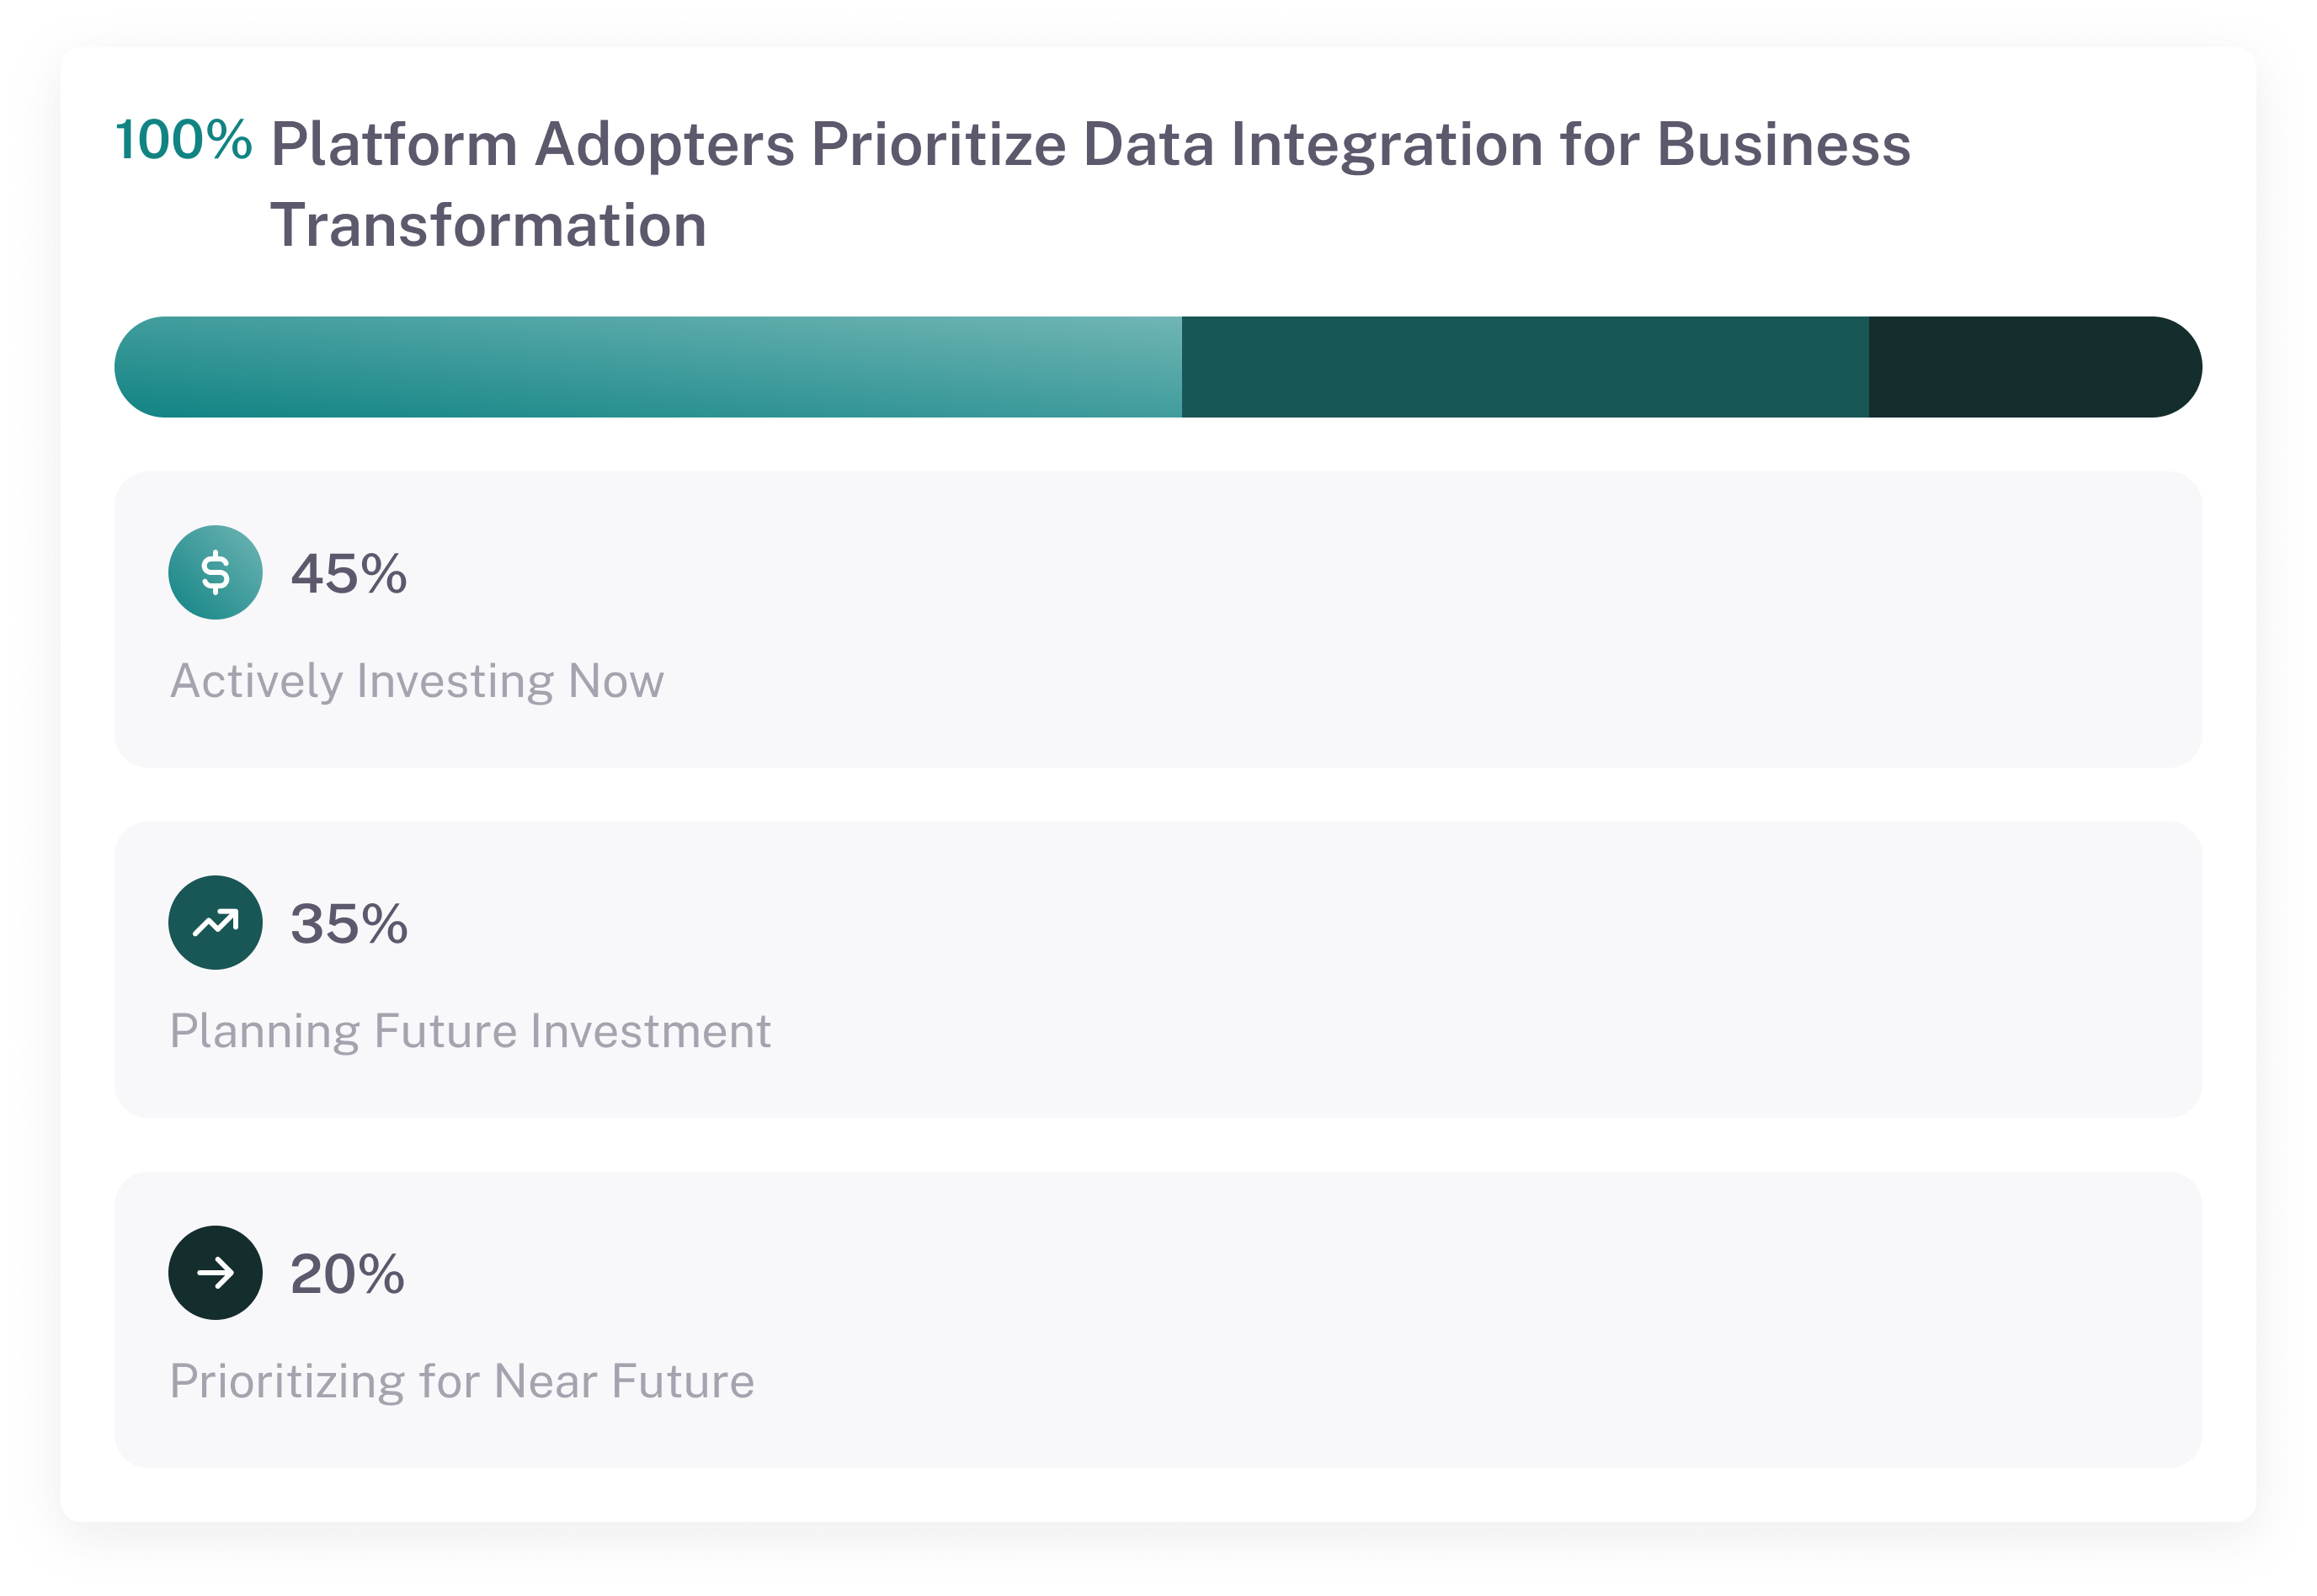Image resolution: width=2317 pixels, height=1596 pixels.
Task: Select the Actively Investing Now label
Action: [416, 681]
